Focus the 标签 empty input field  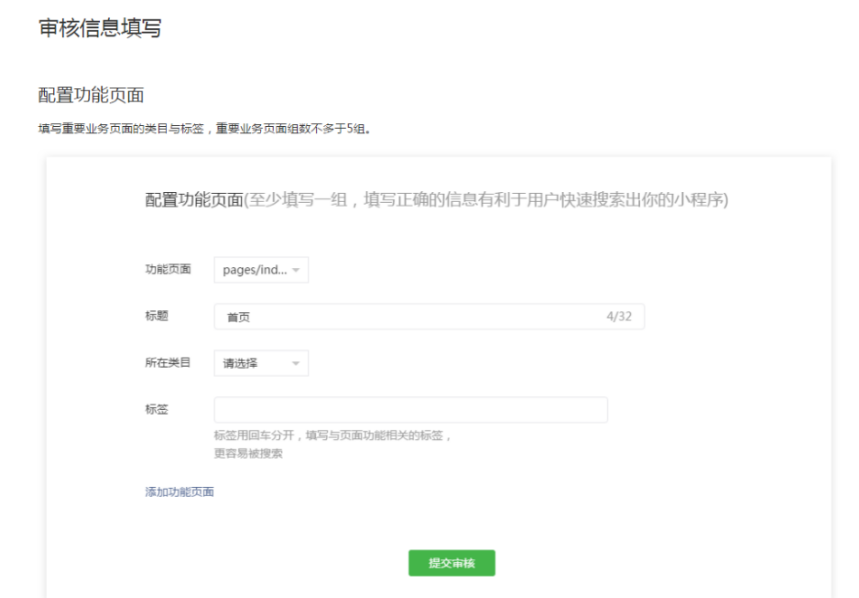(411, 410)
